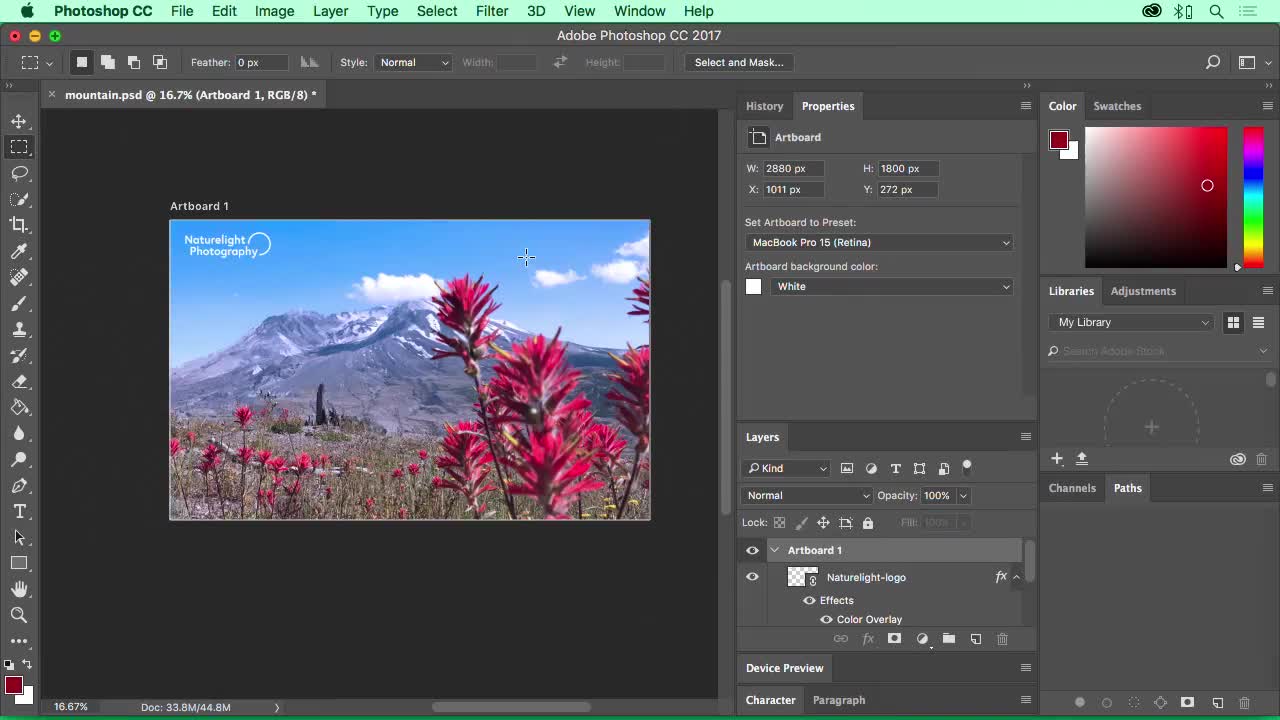This screenshot has height=720, width=1280.
Task: Add a layer mask from the Layers panel
Action: click(894, 639)
